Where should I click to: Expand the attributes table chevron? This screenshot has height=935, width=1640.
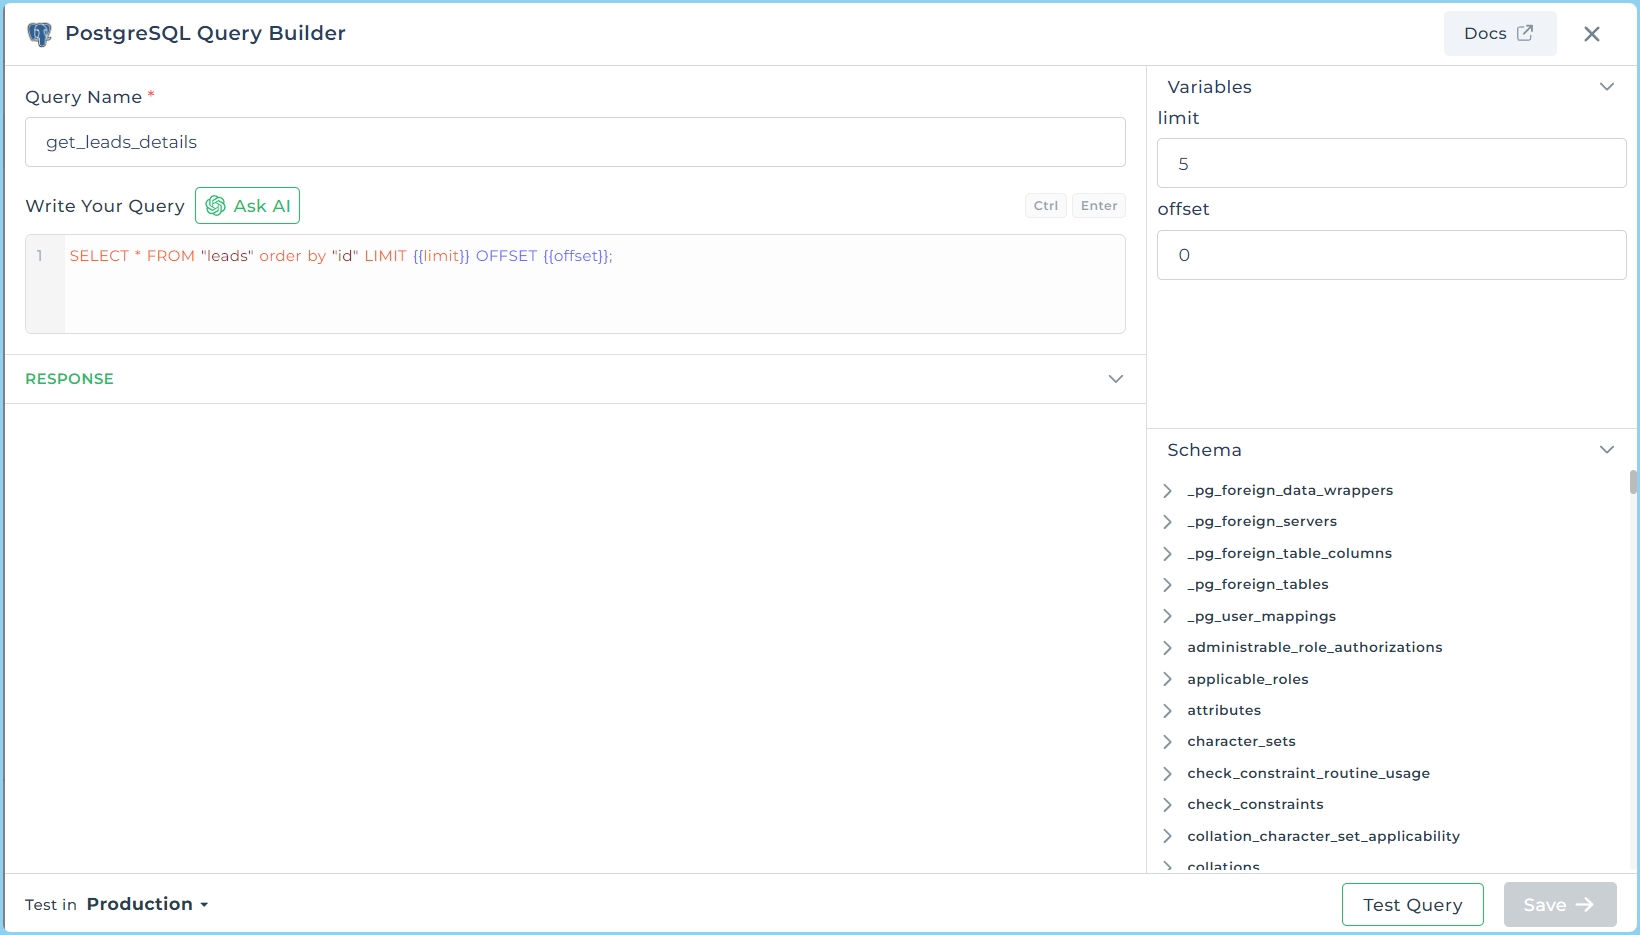point(1167,710)
